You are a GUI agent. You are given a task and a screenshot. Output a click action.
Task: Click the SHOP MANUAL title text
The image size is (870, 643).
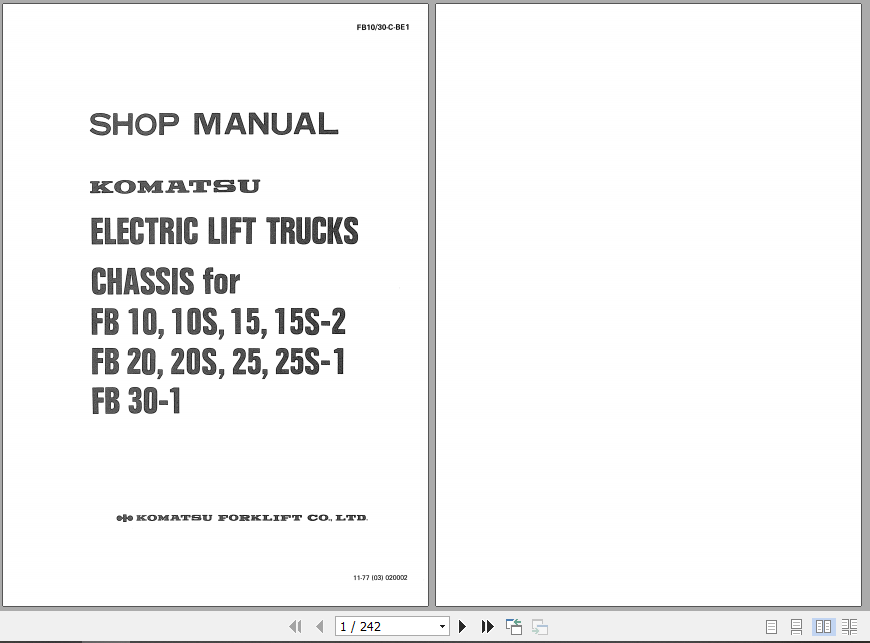pyautogui.click(x=214, y=124)
